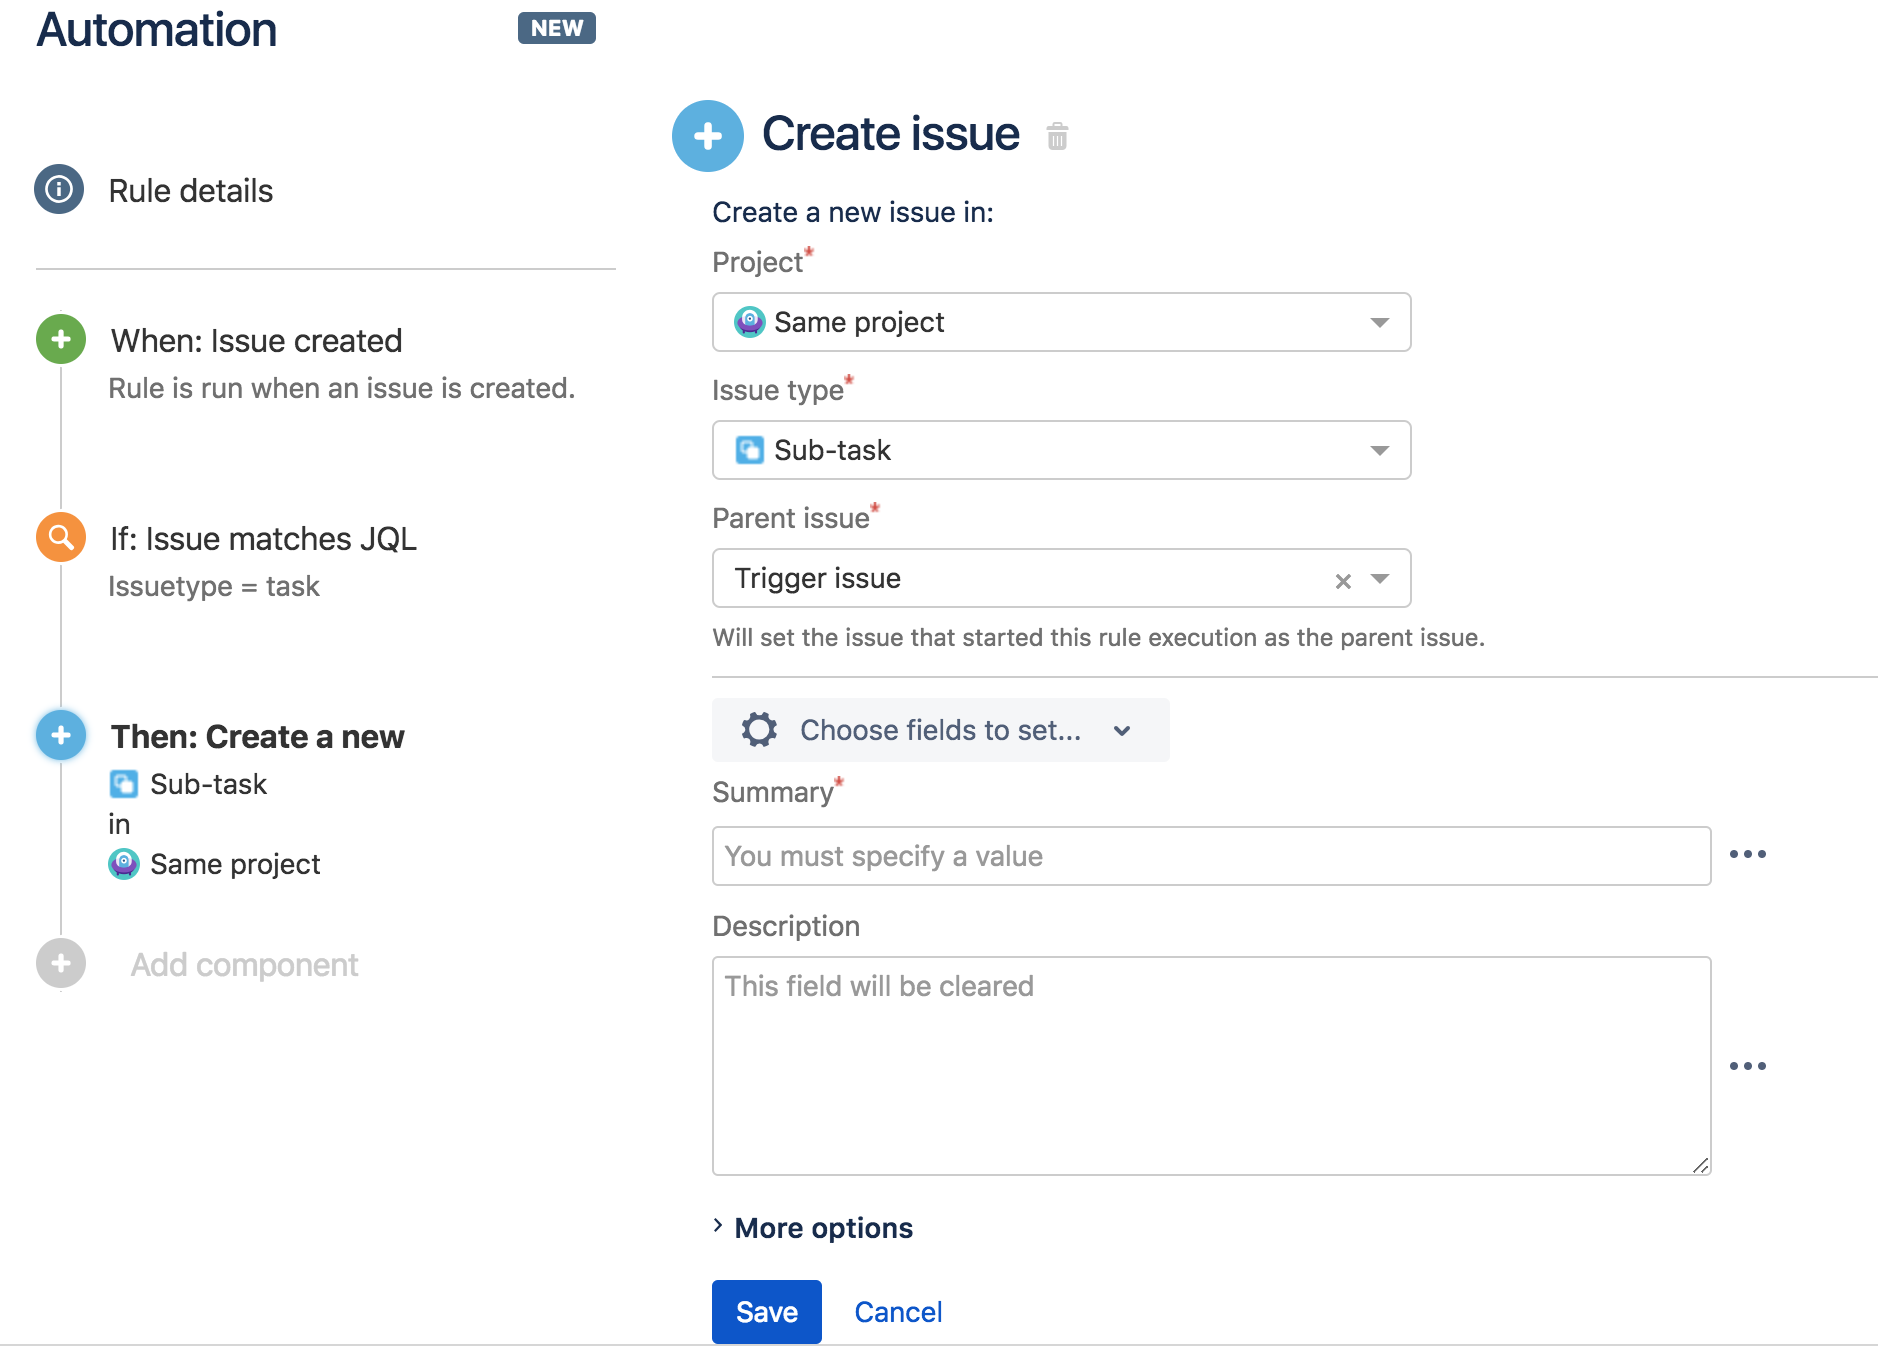Viewport: 1878px width, 1354px height.
Task: Delete action using trash icon
Action: pyautogui.click(x=1057, y=136)
